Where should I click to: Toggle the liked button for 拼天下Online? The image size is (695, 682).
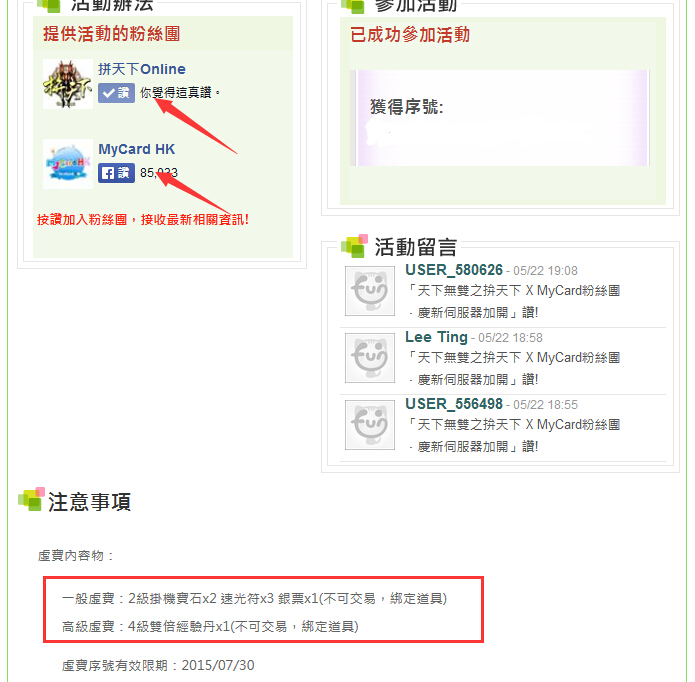coord(116,93)
